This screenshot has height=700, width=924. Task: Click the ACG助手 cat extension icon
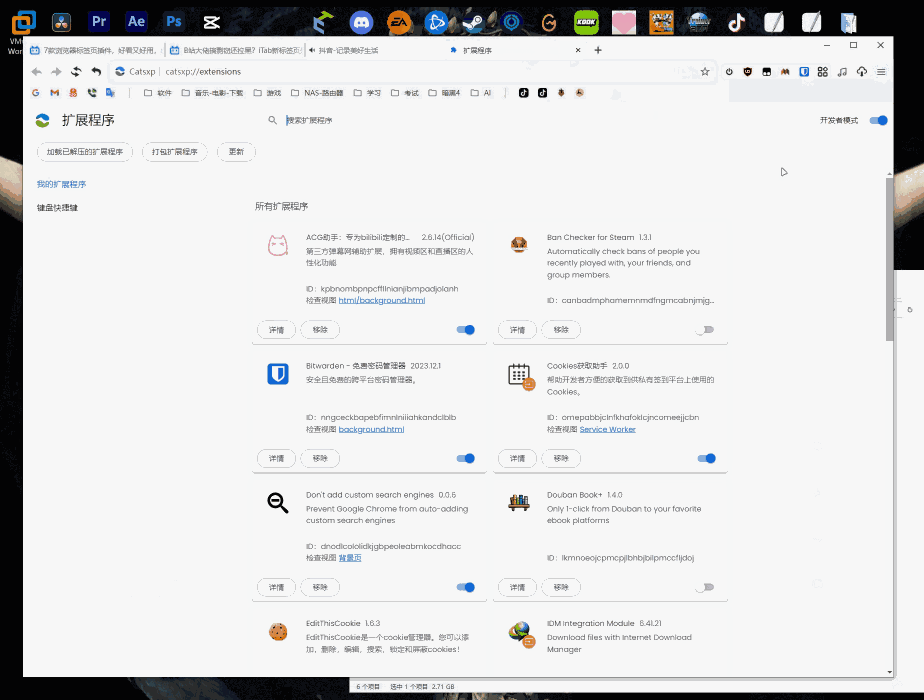click(x=278, y=246)
